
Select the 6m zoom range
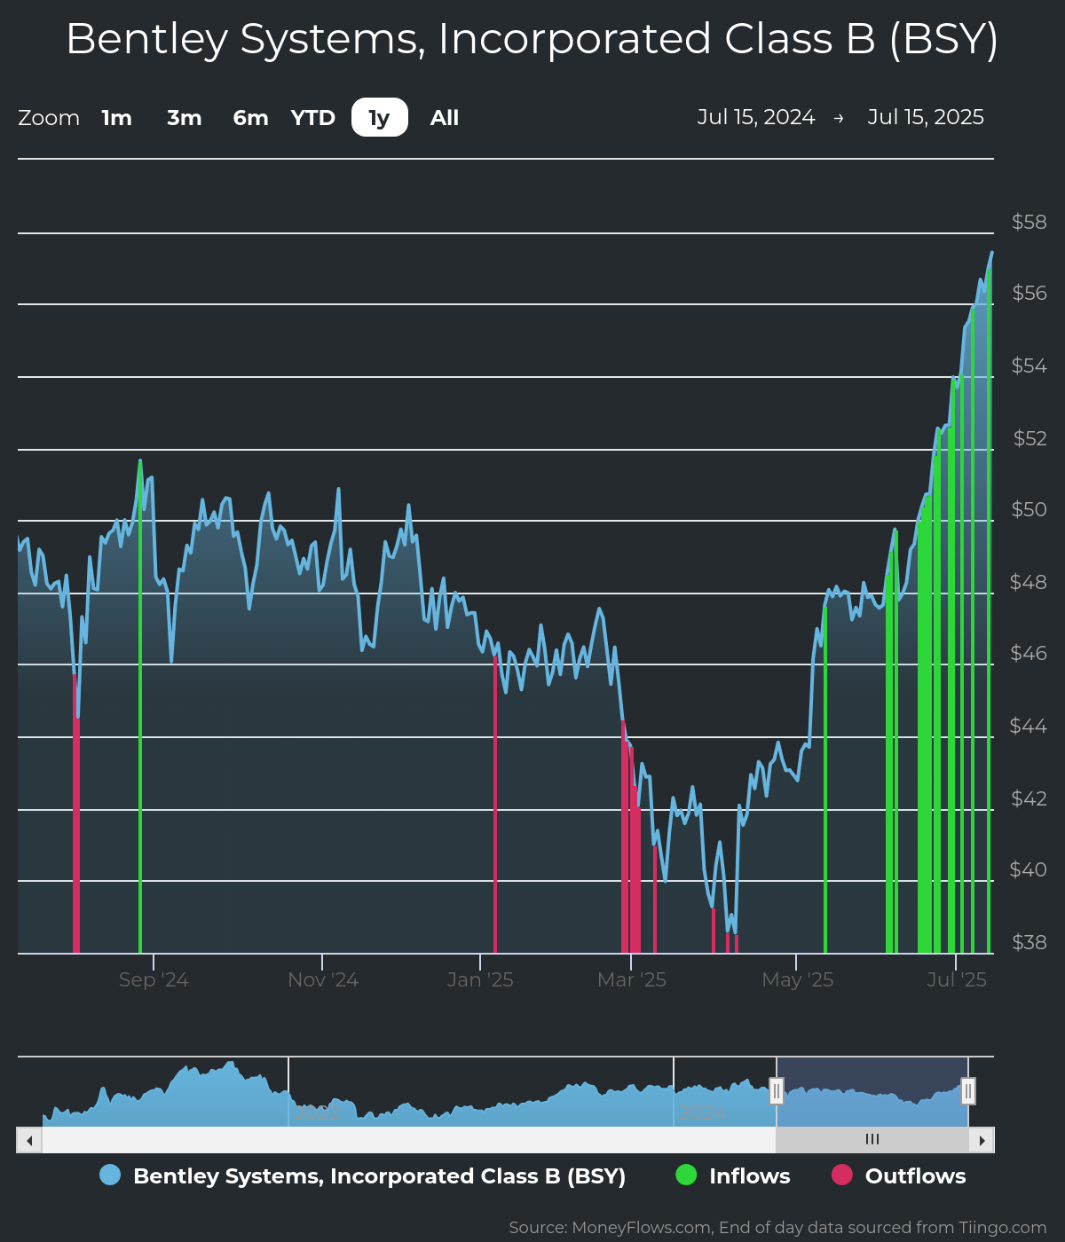[x=250, y=118]
